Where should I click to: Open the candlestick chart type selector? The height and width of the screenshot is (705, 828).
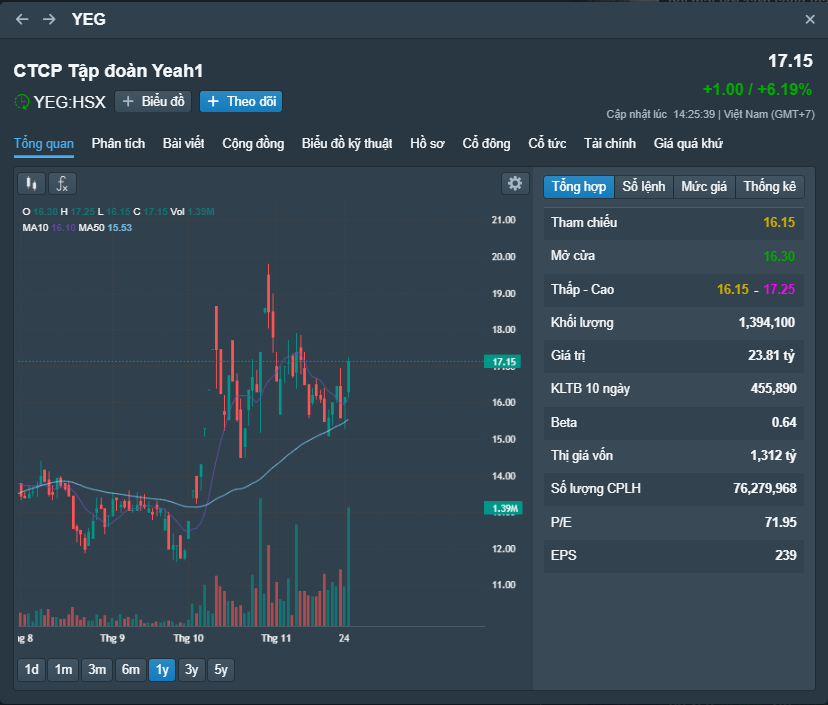point(32,184)
